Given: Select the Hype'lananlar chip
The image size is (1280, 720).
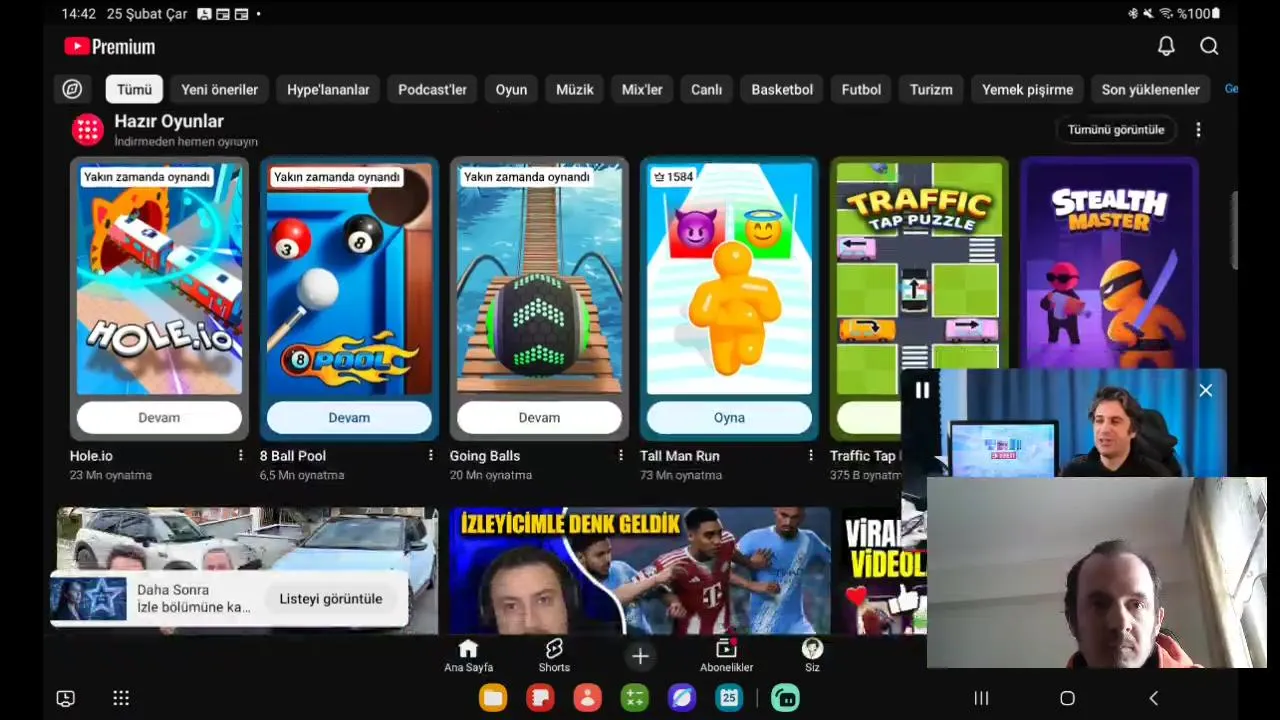Looking at the screenshot, I should [x=328, y=89].
